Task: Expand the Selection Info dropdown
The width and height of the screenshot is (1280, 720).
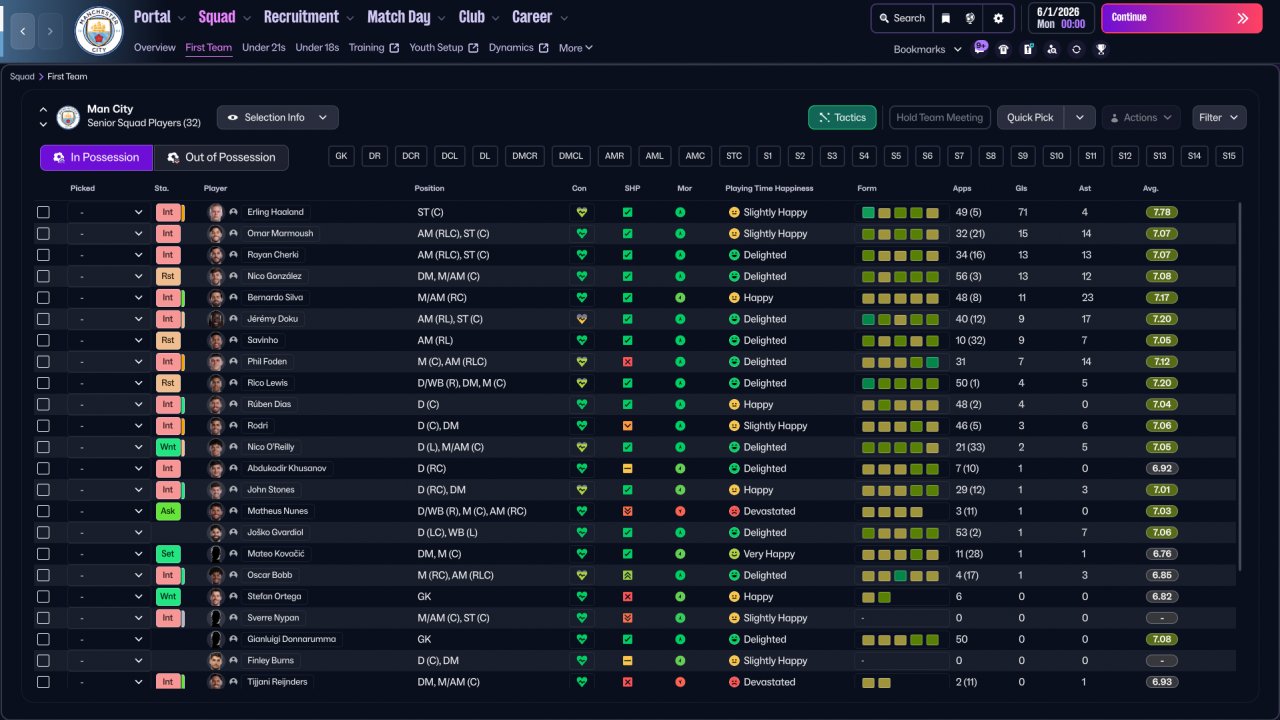Action: pyautogui.click(x=278, y=118)
